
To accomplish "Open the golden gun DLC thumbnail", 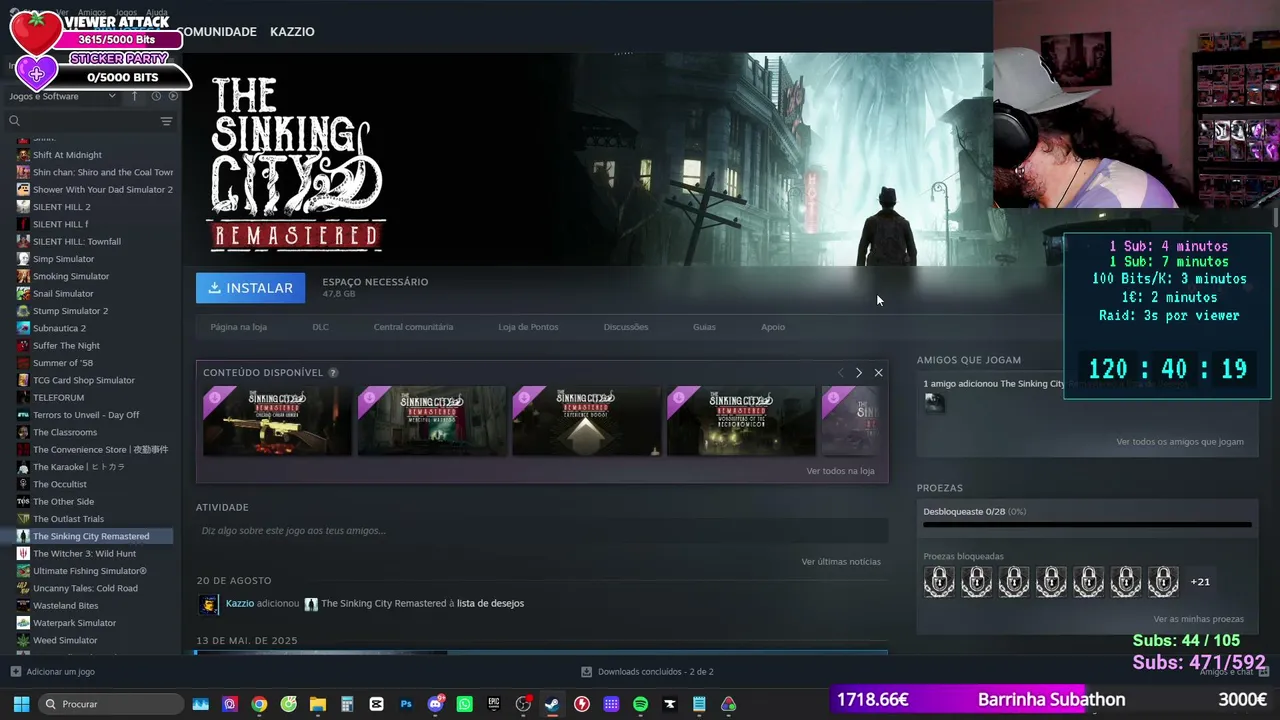I will pyautogui.click(x=277, y=421).
